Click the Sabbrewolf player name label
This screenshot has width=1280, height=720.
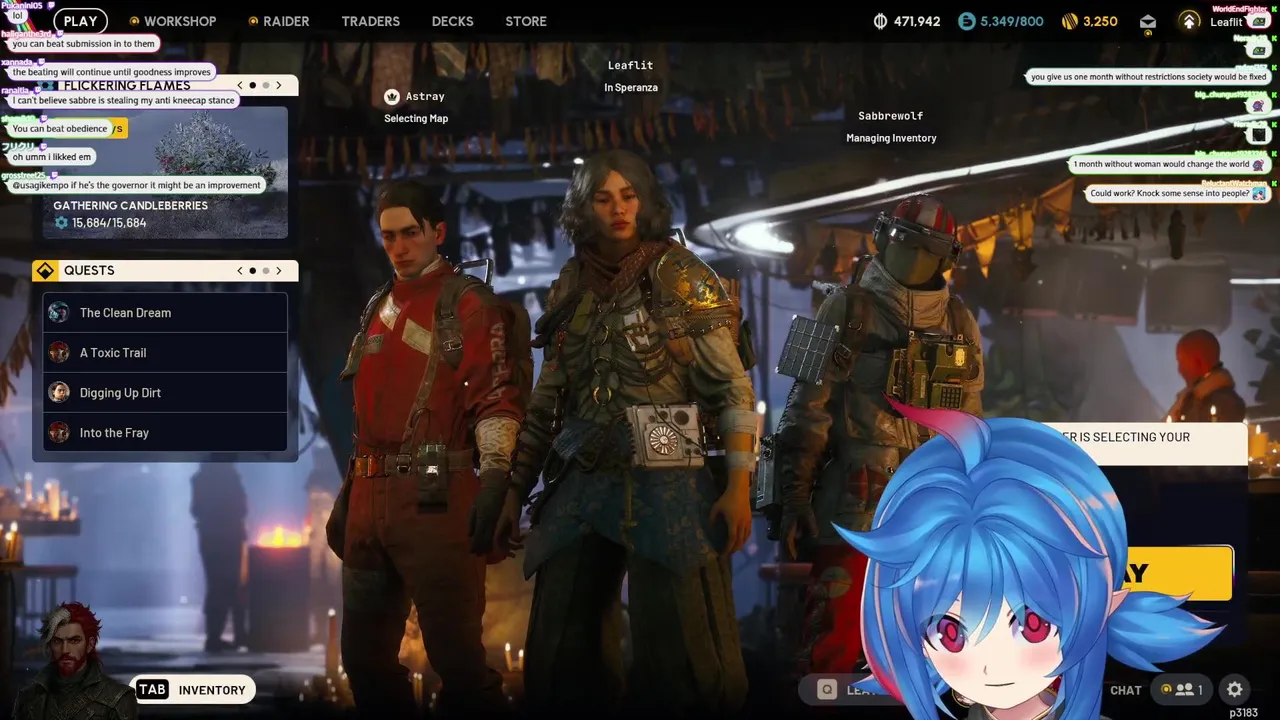click(x=891, y=116)
